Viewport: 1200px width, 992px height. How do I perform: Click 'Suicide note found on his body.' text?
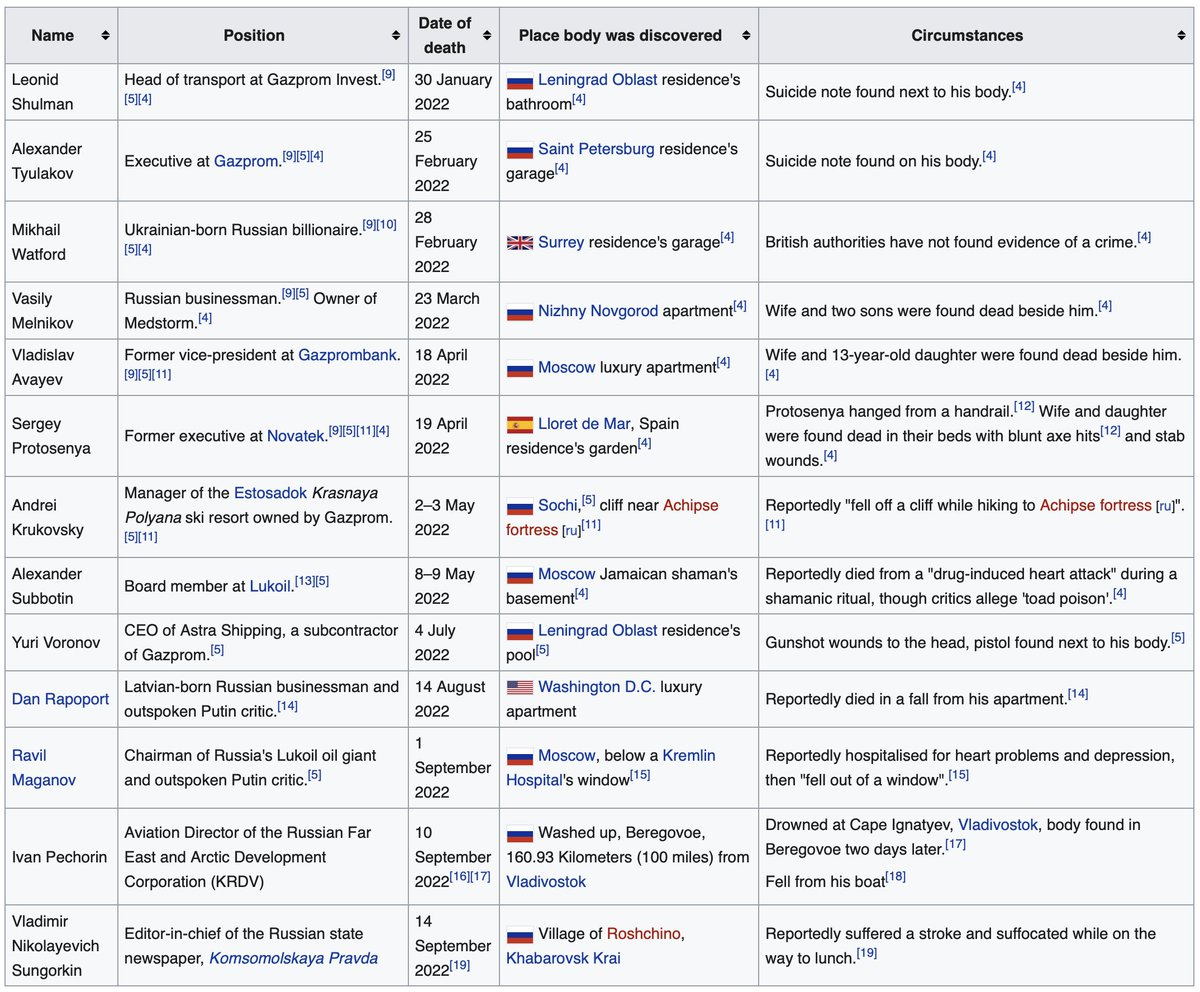[873, 161]
